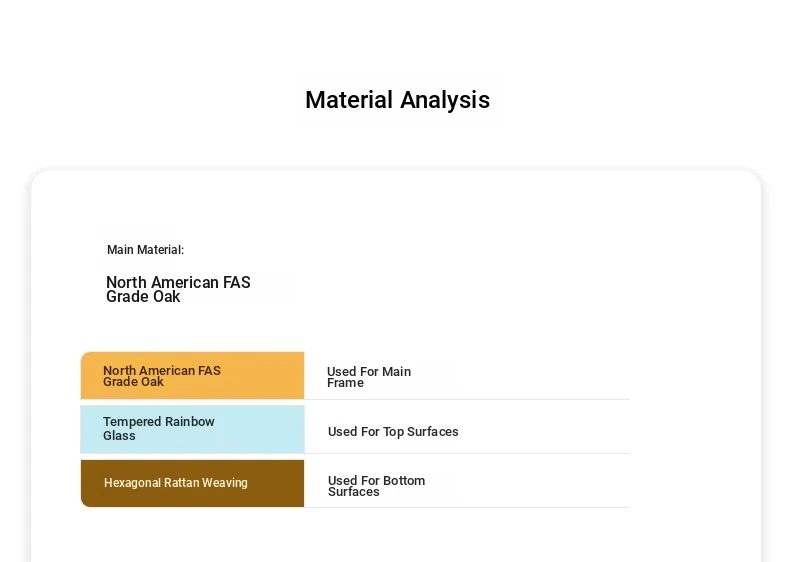Click the word Surfaces in the bottom row
790x562 pixels.
coord(354,492)
